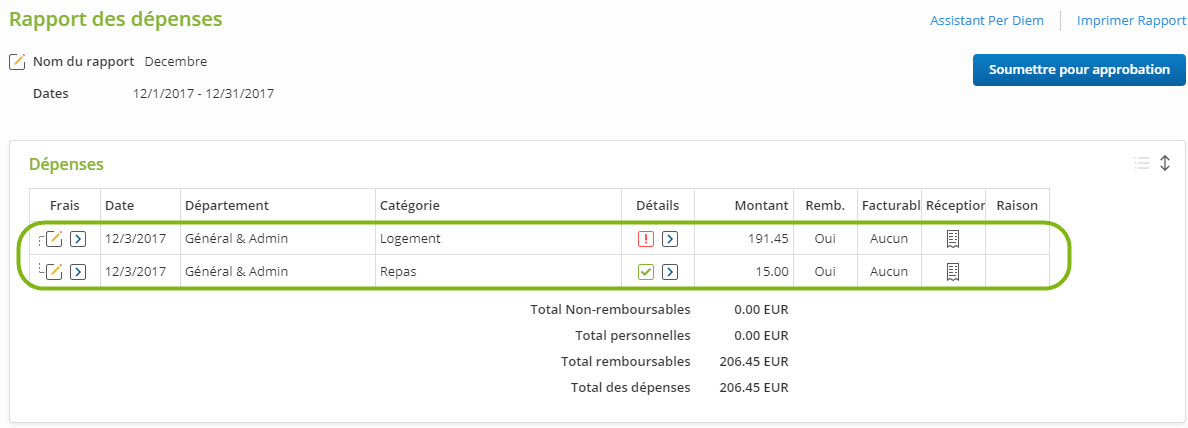Sort by the Montant column header
The height and width of the screenshot is (428, 1188).
point(761,206)
